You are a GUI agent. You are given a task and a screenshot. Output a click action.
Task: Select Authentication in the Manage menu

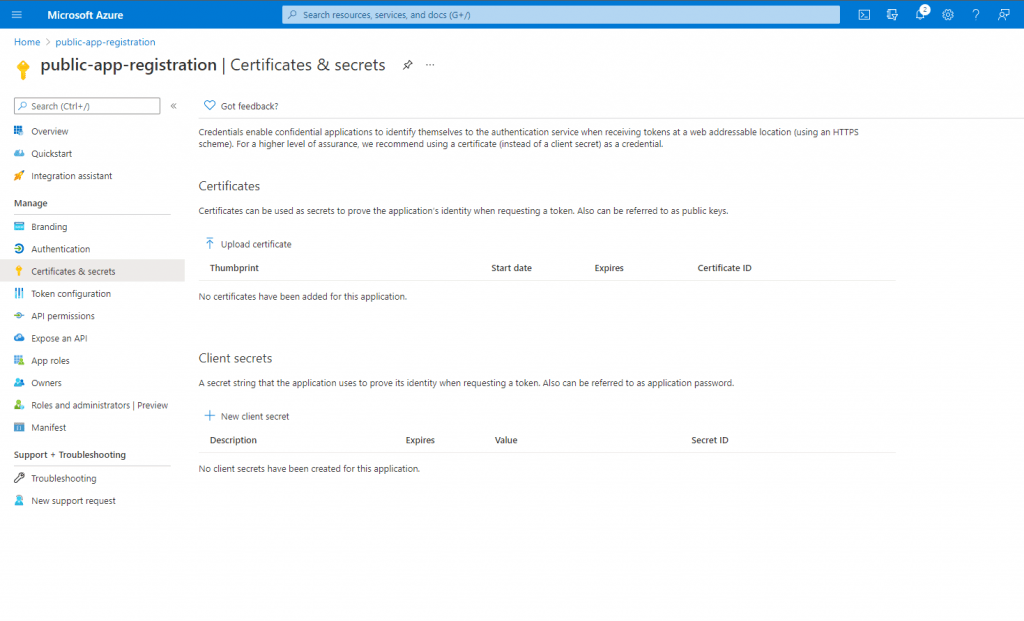click(x=60, y=249)
